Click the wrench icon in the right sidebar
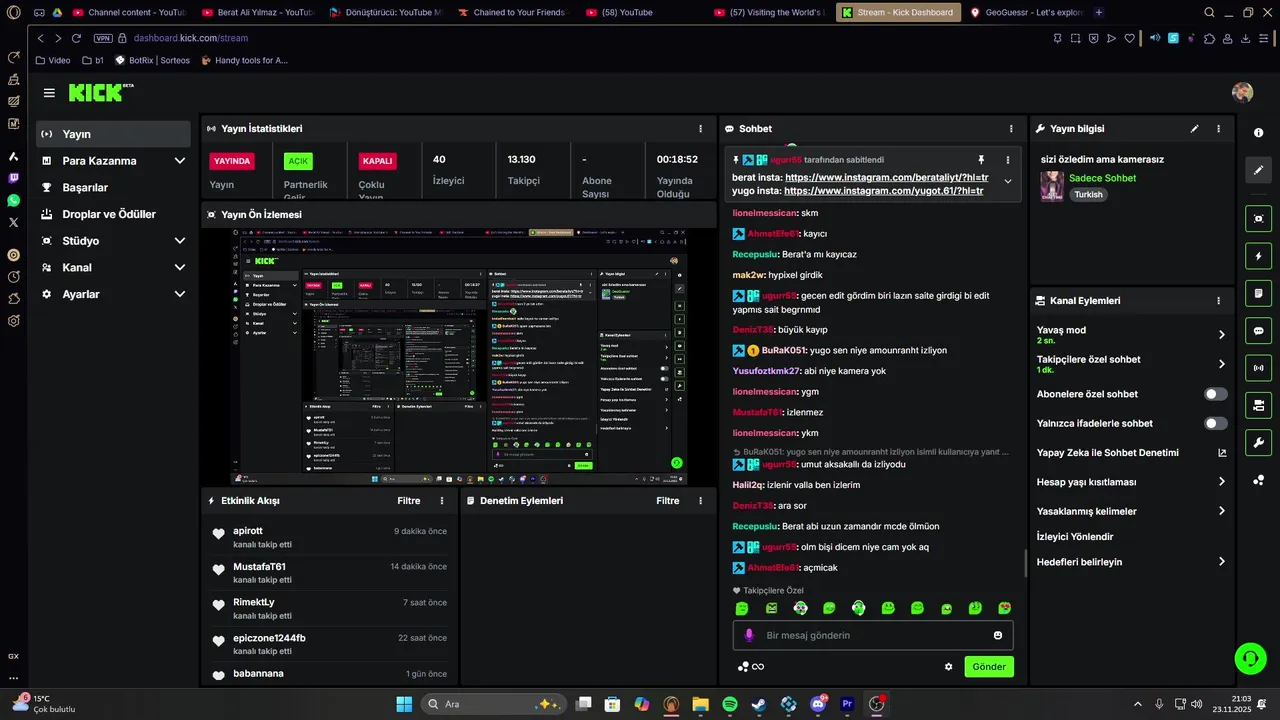The image size is (1280, 720). pyautogui.click(x=1258, y=442)
